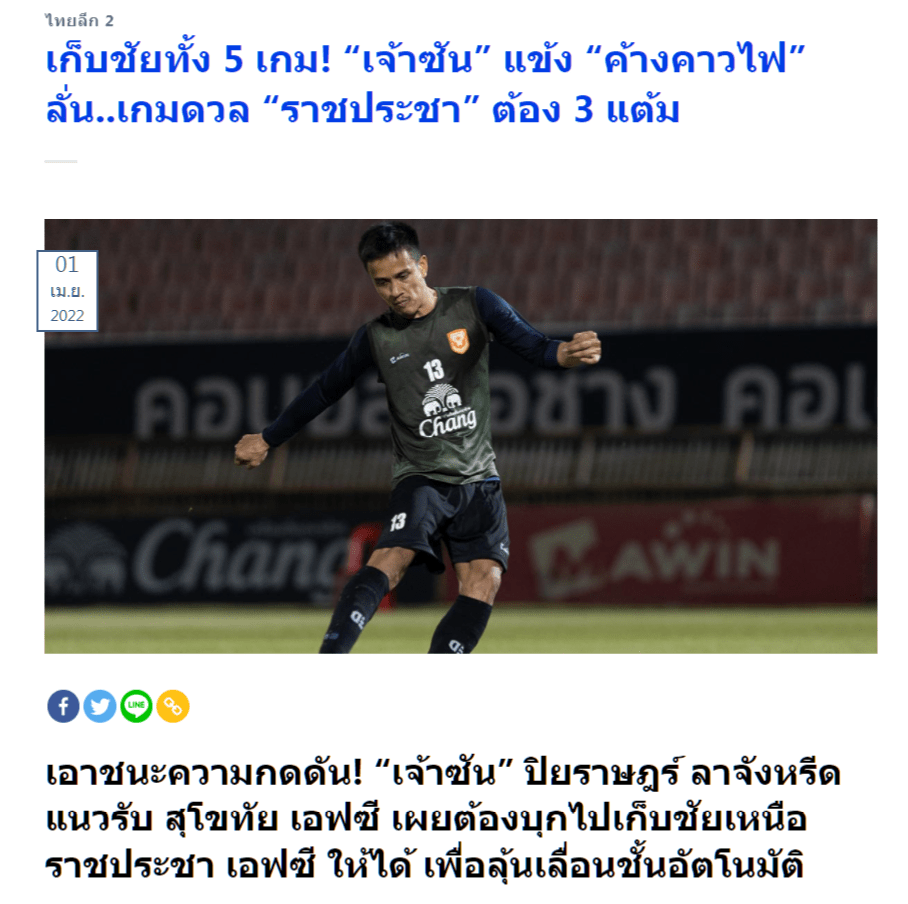Click the paragraph line starting with ราชประชา เอฟซี

(424, 866)
